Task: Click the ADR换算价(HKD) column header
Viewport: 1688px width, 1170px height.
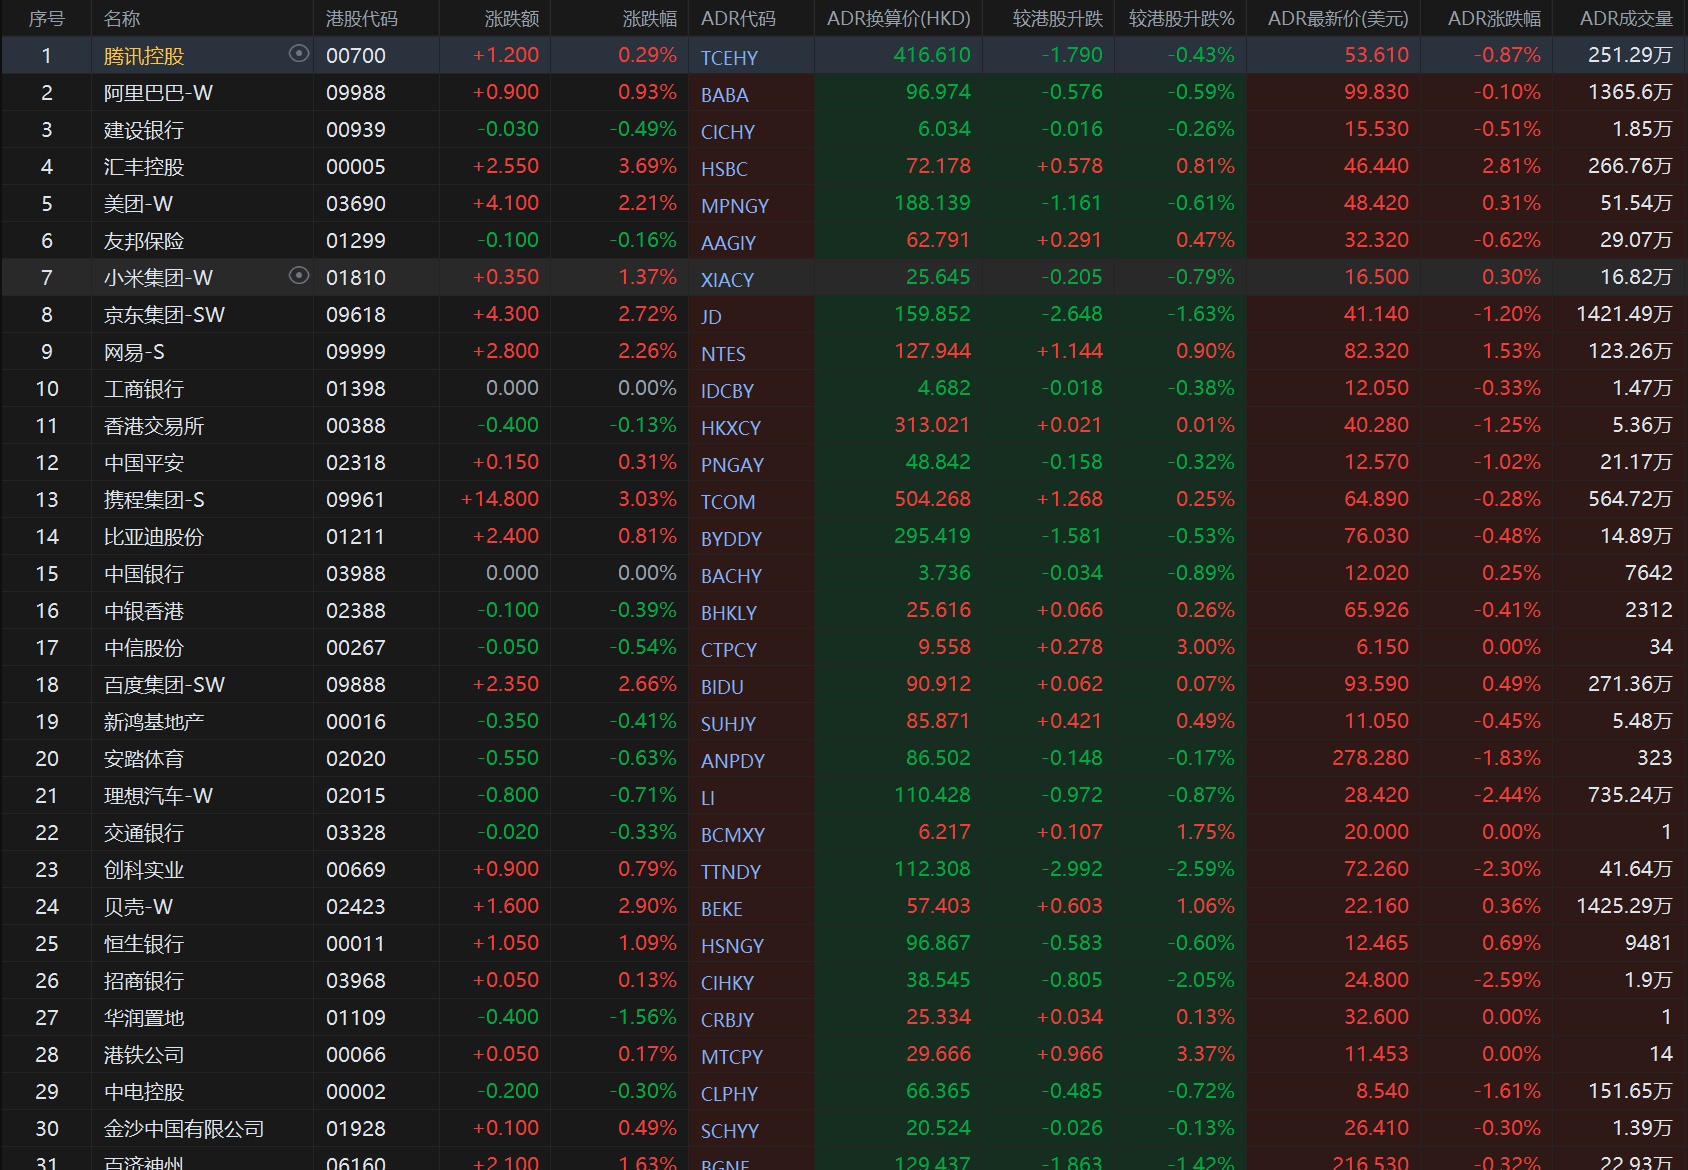Action: pos(898,18)
